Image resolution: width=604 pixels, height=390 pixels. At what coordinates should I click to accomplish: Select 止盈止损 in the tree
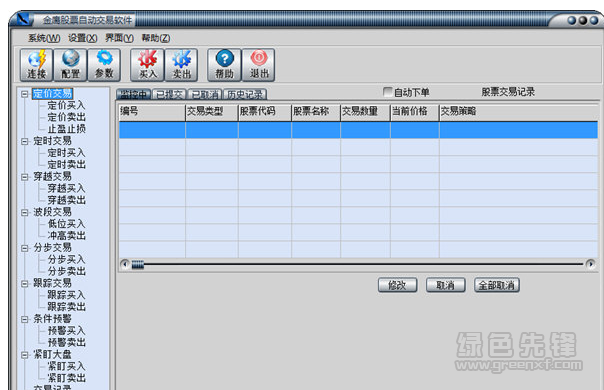pyautogui.click(x=67, y=129)
